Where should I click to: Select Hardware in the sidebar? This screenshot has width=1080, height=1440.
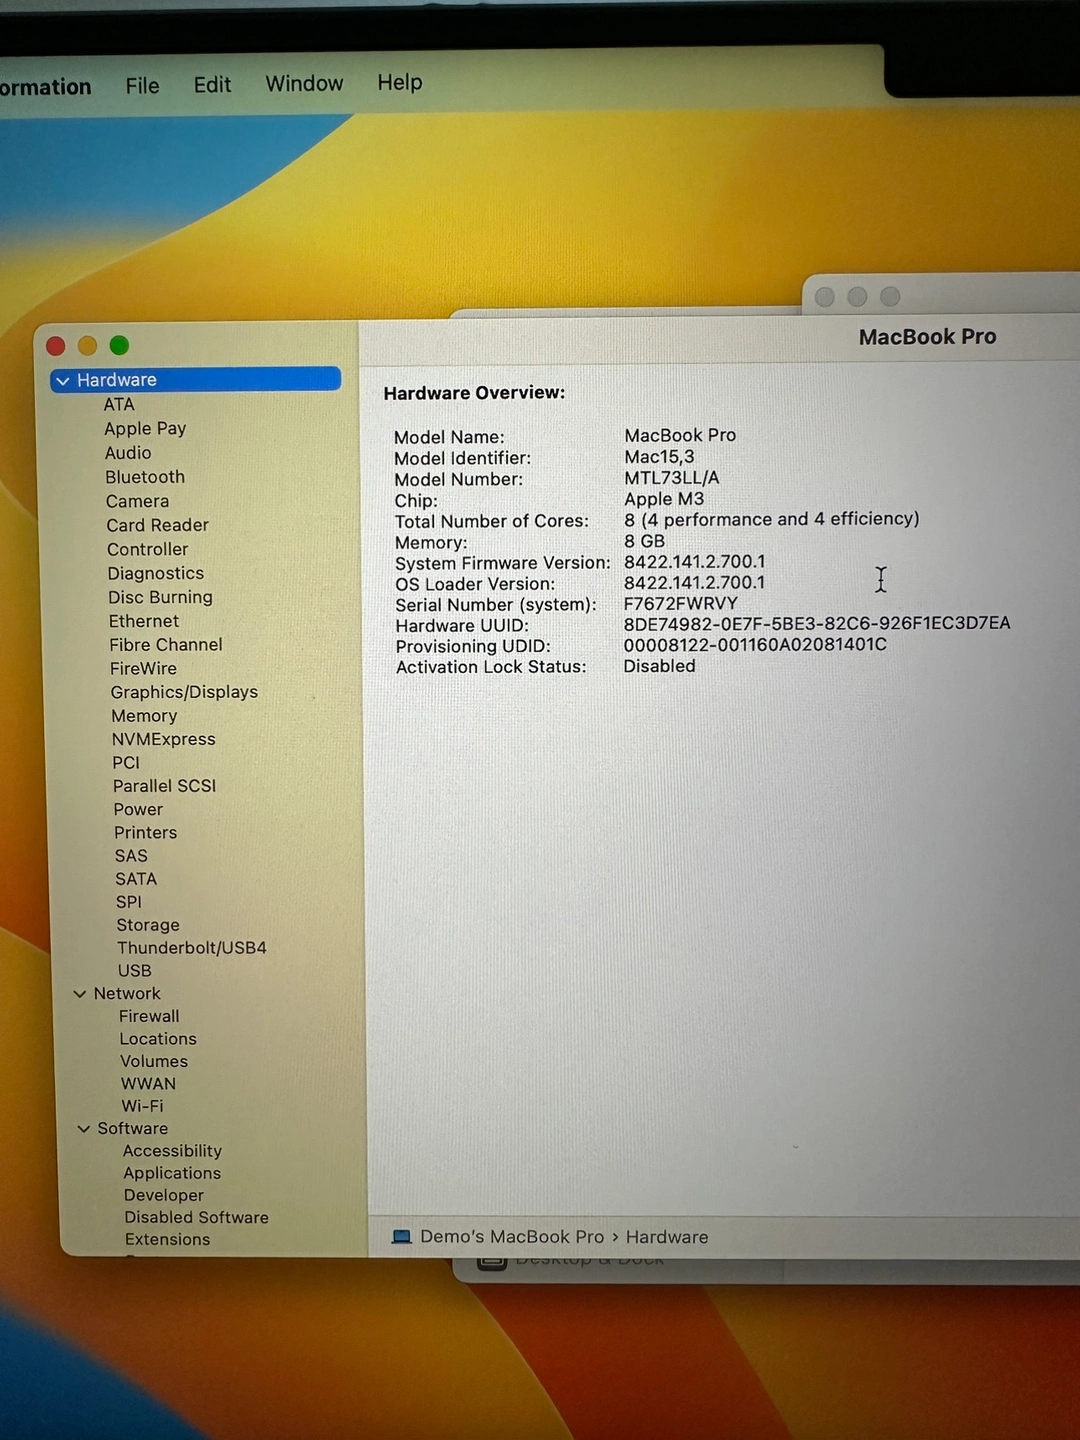(196, 380)
